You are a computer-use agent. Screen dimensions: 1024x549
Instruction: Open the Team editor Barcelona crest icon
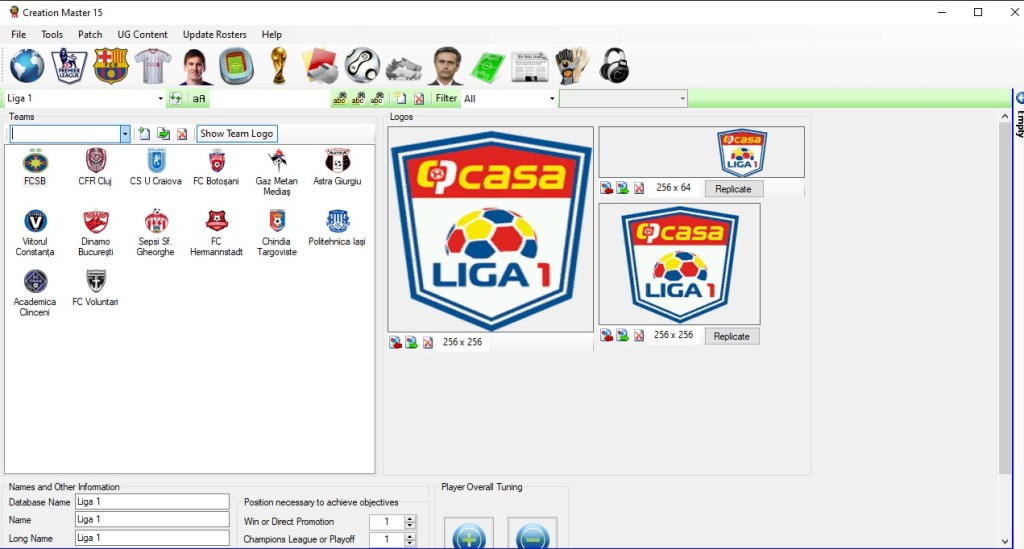click(x=111, y=66)
